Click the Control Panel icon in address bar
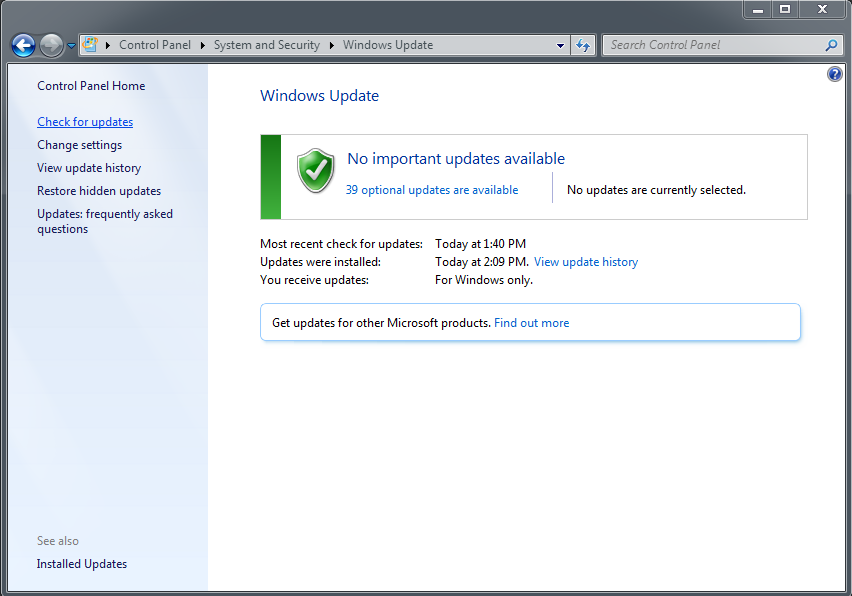 tap(90, 45)
